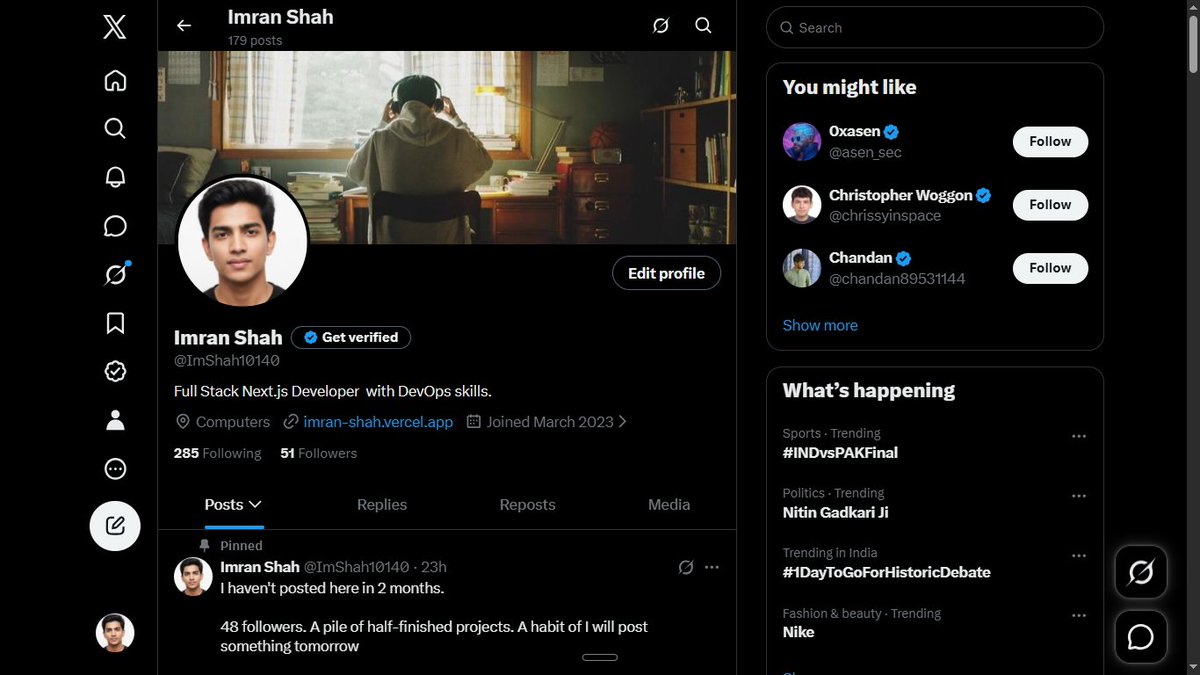Click the Search input field
Viewport: 1200px width, 675px height.
click(935, 28)
